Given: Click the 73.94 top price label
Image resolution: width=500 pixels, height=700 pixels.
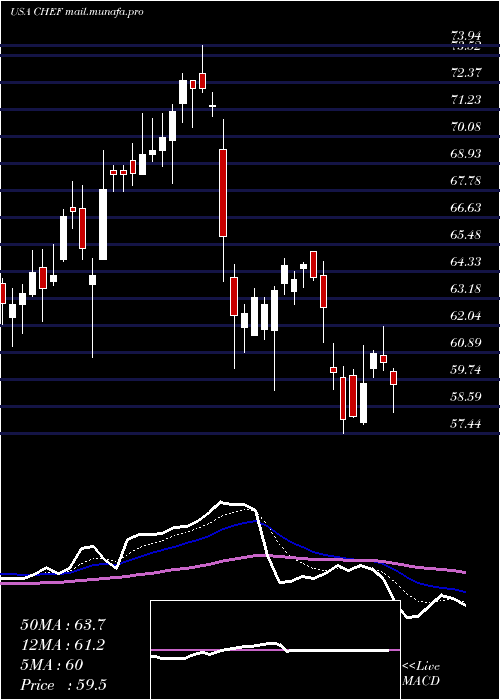Looking at the screenshot, I should pyautogui.click(x=466, y=36).
